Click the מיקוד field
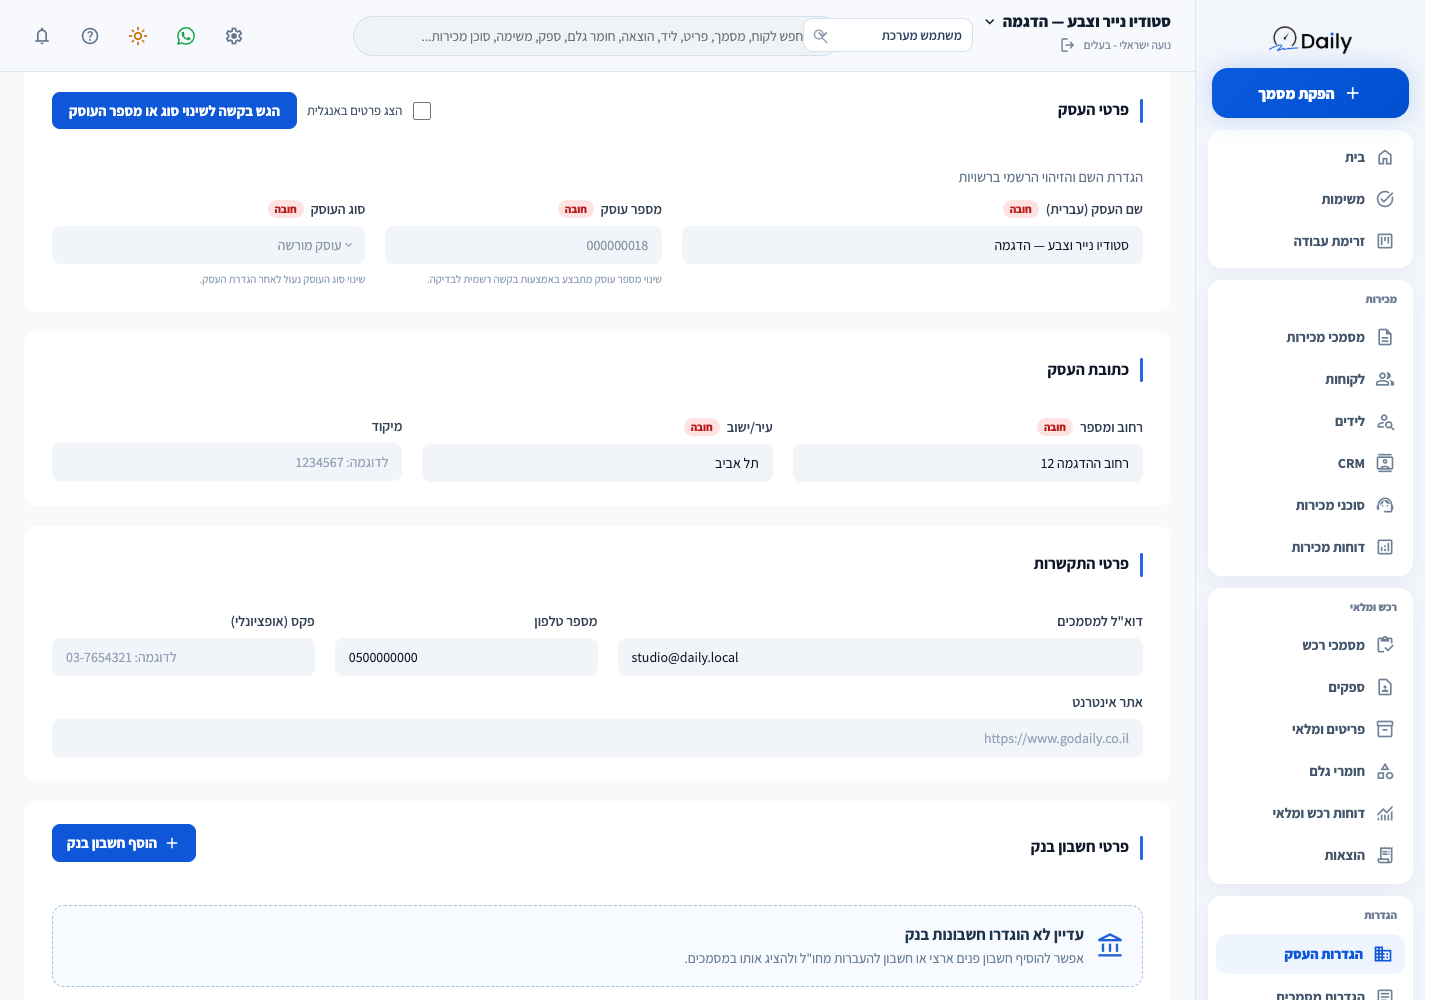Image resolution: width=1440 pixels, height=1000 pixels. [x=227, y=463]
